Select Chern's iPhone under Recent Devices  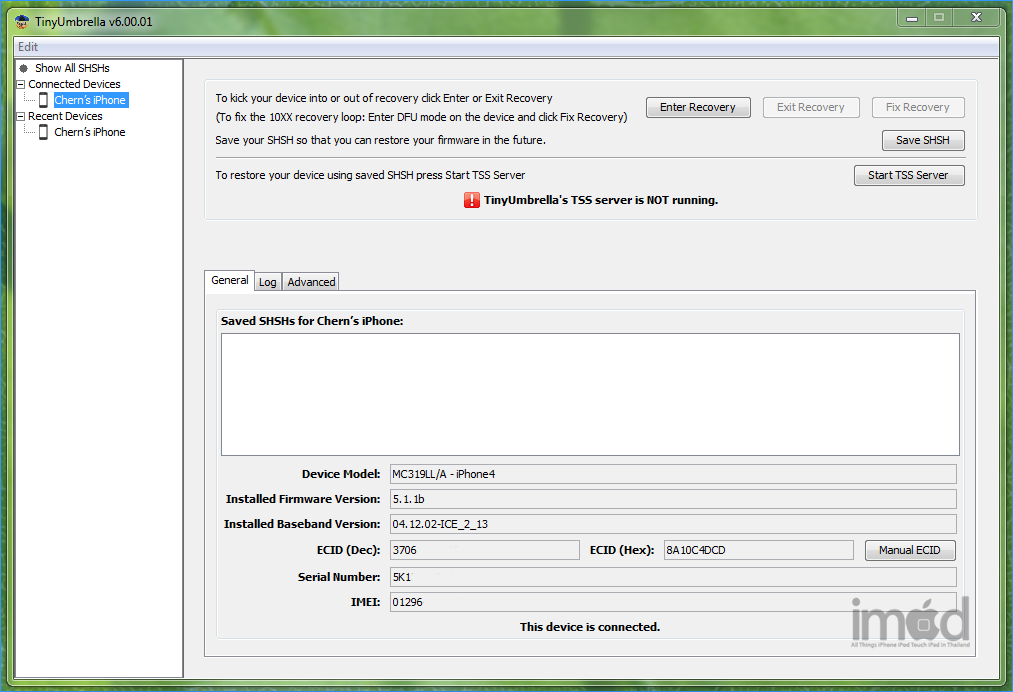point(90,132)
